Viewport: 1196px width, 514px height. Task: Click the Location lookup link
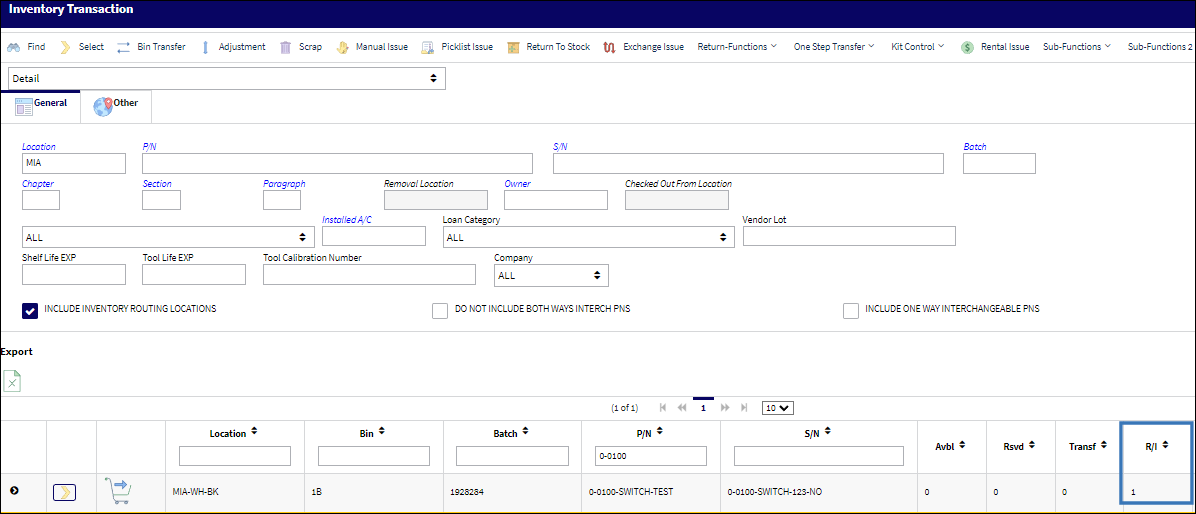[x=39, y=146]
